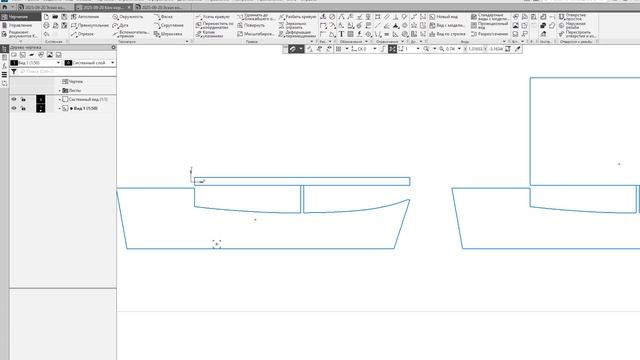Select the Автолиния (auto-line) tool
This screenshot has width=640, height=360.
(x=85, y=17)
